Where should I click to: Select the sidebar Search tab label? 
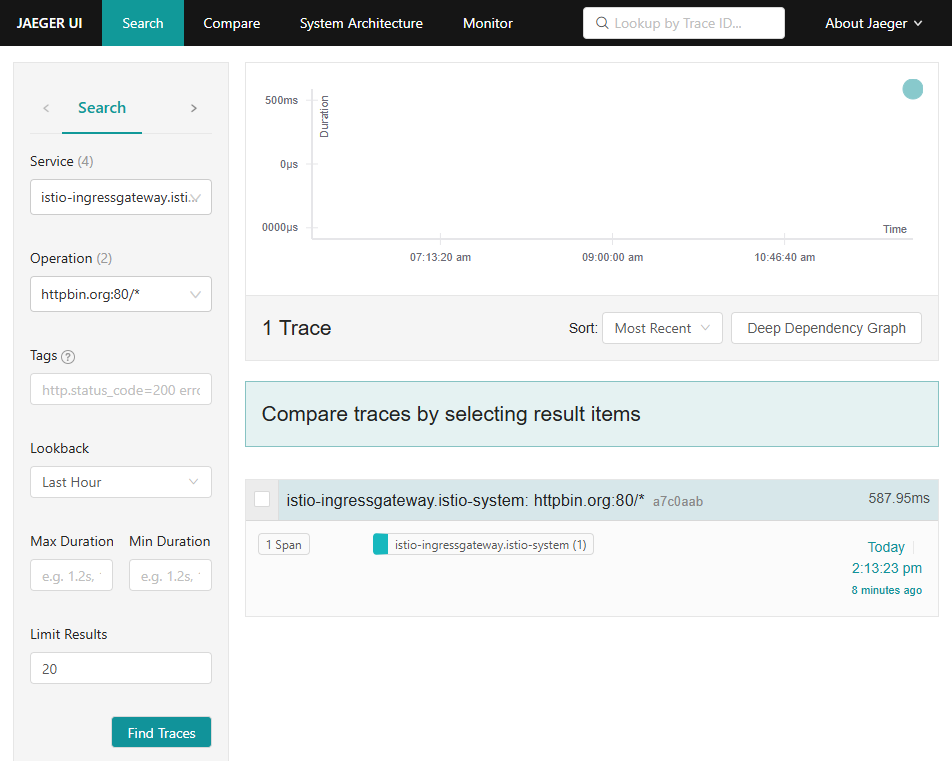point(102,107)
